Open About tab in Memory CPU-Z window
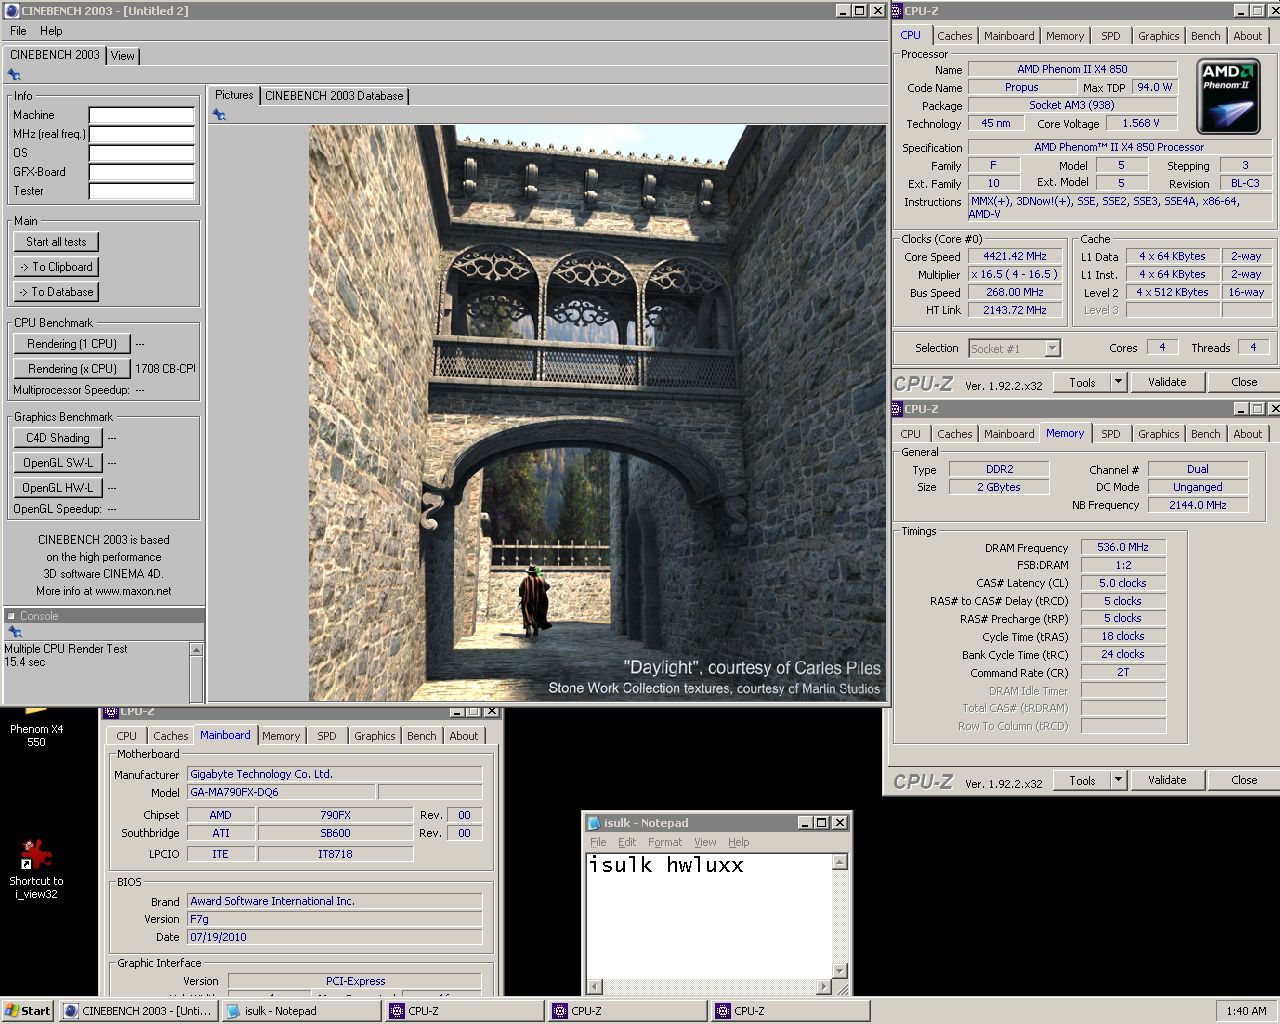The image size is (1280, 1024). tap(1247, 434)
